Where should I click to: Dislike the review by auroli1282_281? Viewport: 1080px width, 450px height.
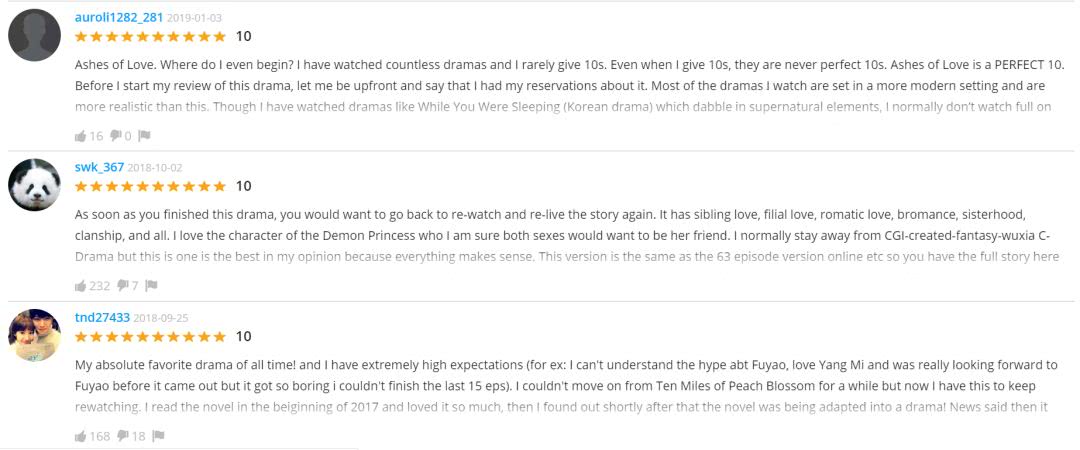tap(116, 135)
